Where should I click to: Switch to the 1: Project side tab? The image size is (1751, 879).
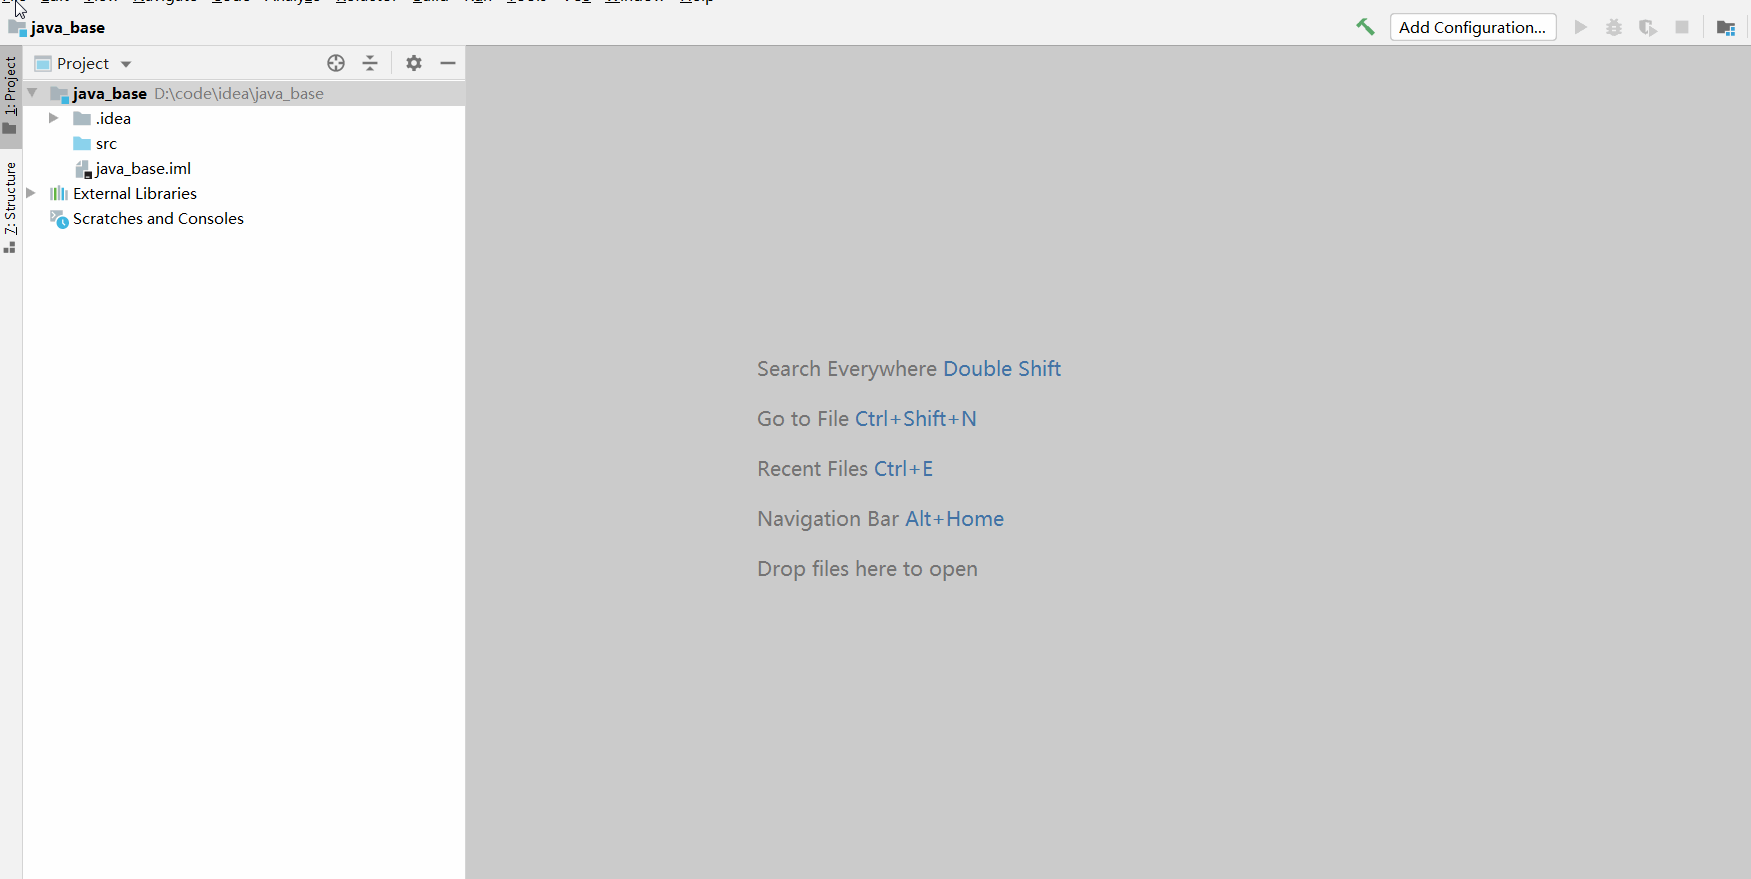10,95
